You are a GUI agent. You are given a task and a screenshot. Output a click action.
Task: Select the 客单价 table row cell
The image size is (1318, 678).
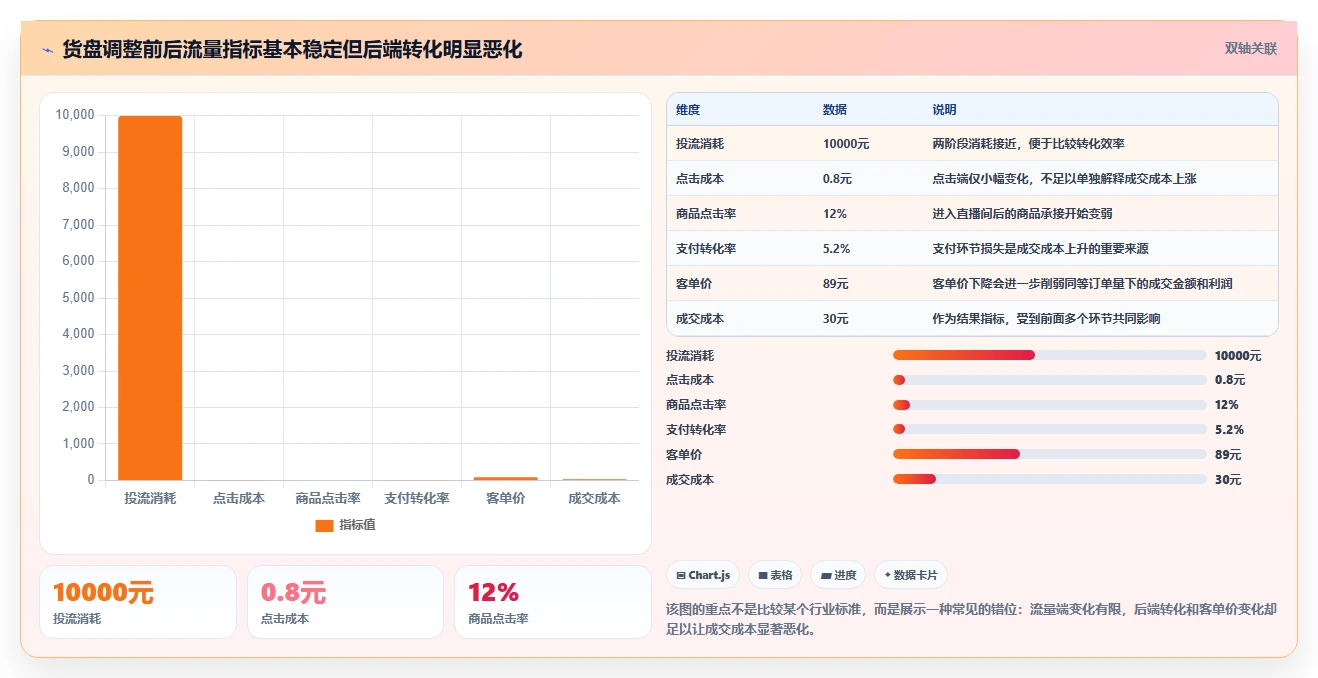(694, 284)
